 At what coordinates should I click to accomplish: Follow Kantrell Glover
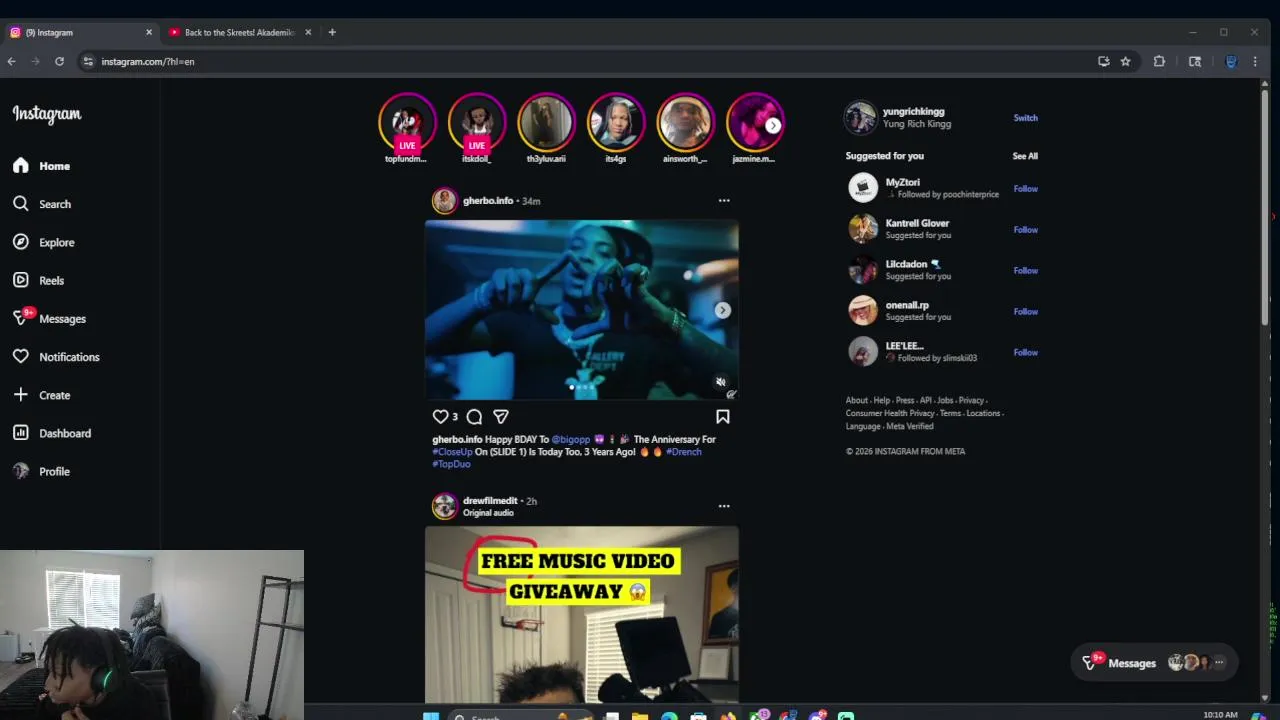(1025, 229)
